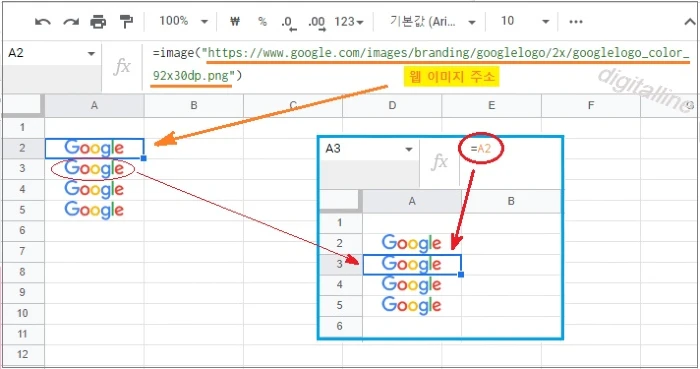Open the 100% zoom dropdown
This screenshot has width=700, height=369.
183,21
